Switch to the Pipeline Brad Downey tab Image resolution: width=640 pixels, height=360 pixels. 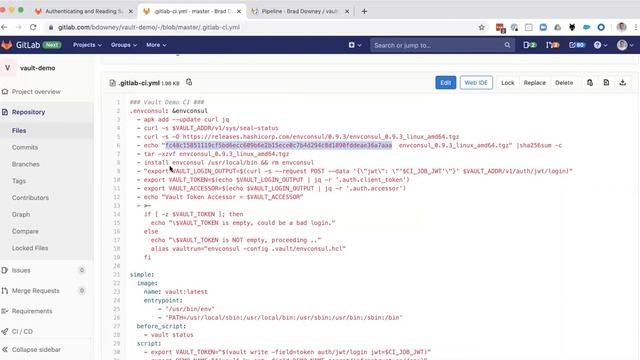click(x=299, y=11)
